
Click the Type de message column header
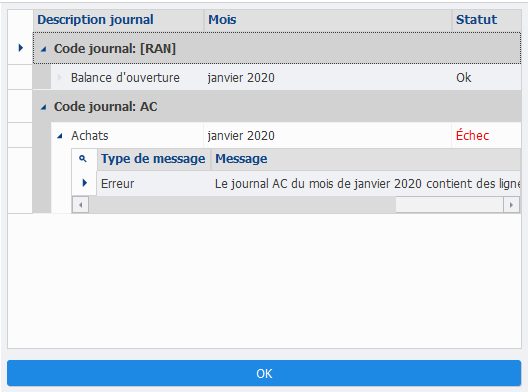pyautogui.click(x=153, y=159)
